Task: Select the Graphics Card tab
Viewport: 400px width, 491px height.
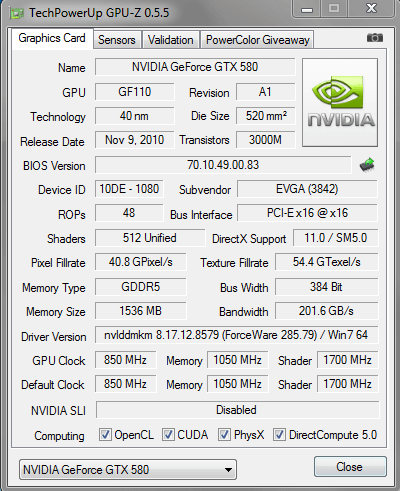Action: click(52, 38)
